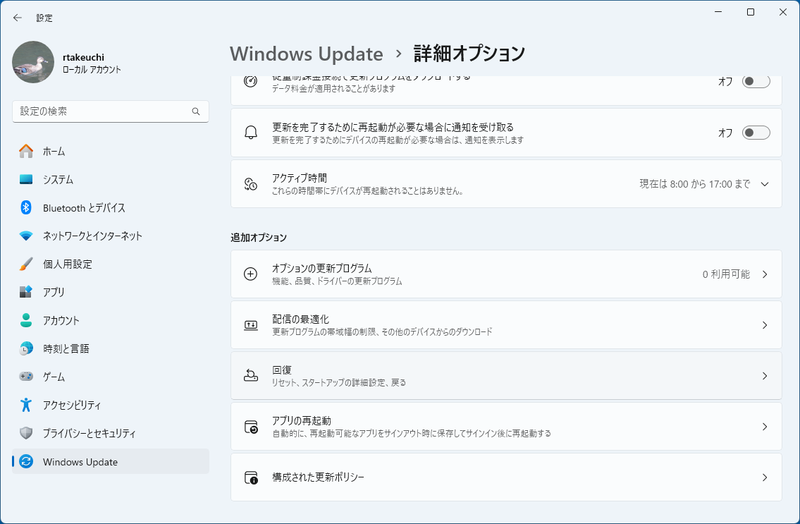Image resolution: width=800 pixels, height=524 pixels.
Task: Click the chevron on the 構成された更新ポリシー row
Action: click(764, 478)
